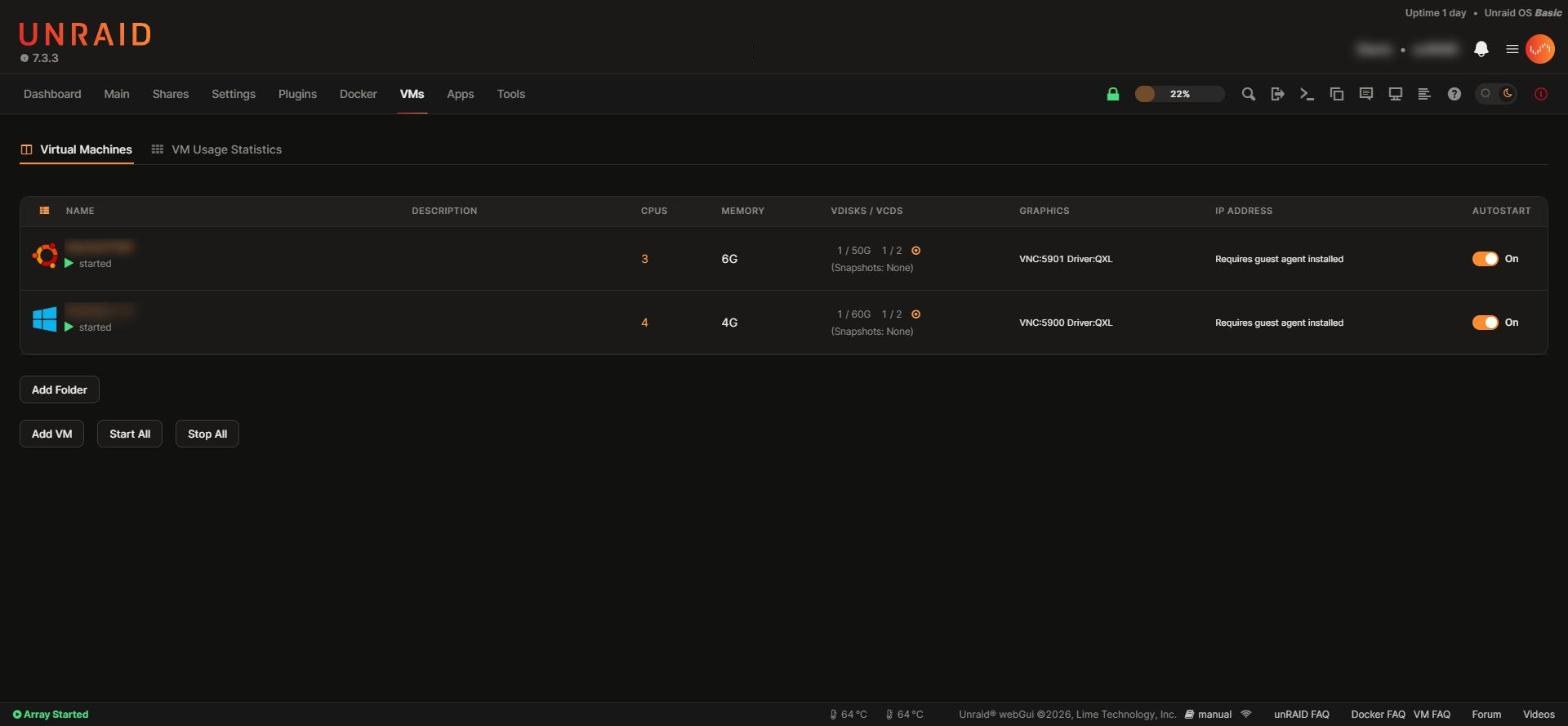Click the CPU count 3 value

pyautogui.click(x=644, y=259)
